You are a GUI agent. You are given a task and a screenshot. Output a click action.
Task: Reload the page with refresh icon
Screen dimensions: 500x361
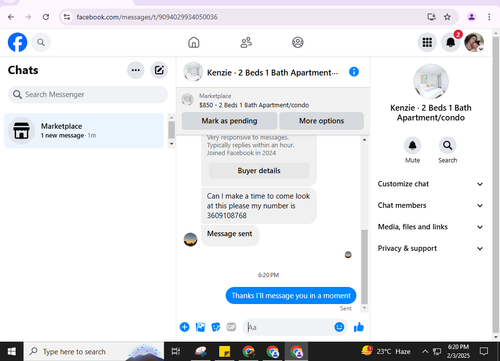point(46,17)
